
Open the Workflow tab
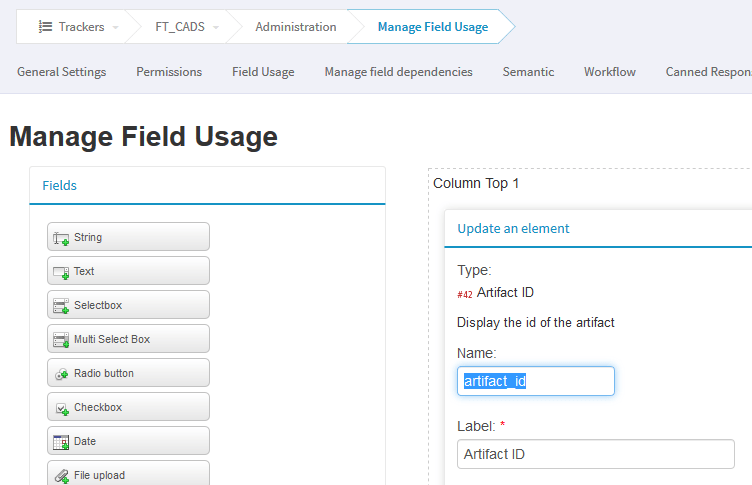[610, 72]
